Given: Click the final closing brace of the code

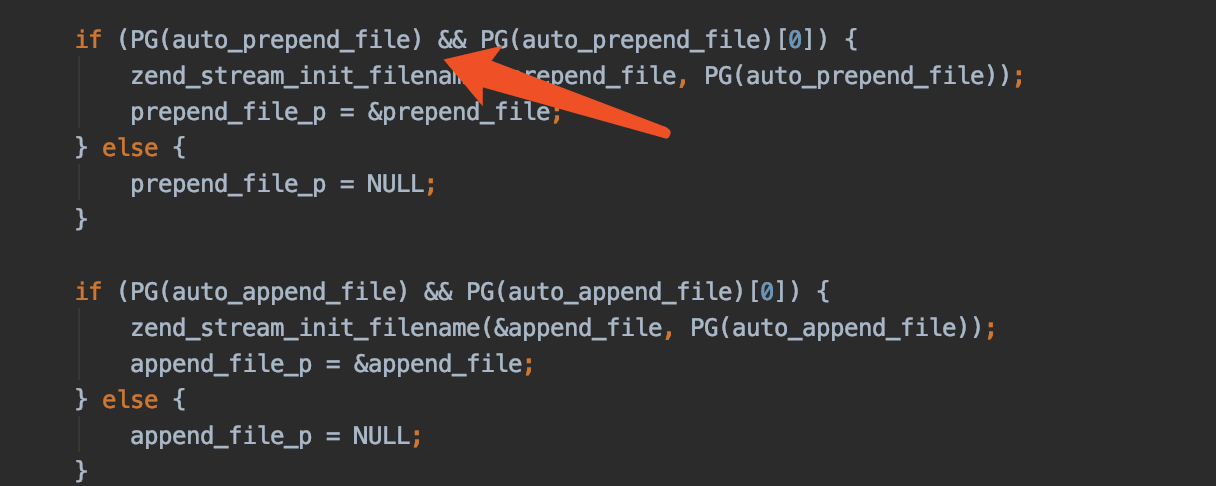Looking at the screenshot, I should click(x=82, y=470).
